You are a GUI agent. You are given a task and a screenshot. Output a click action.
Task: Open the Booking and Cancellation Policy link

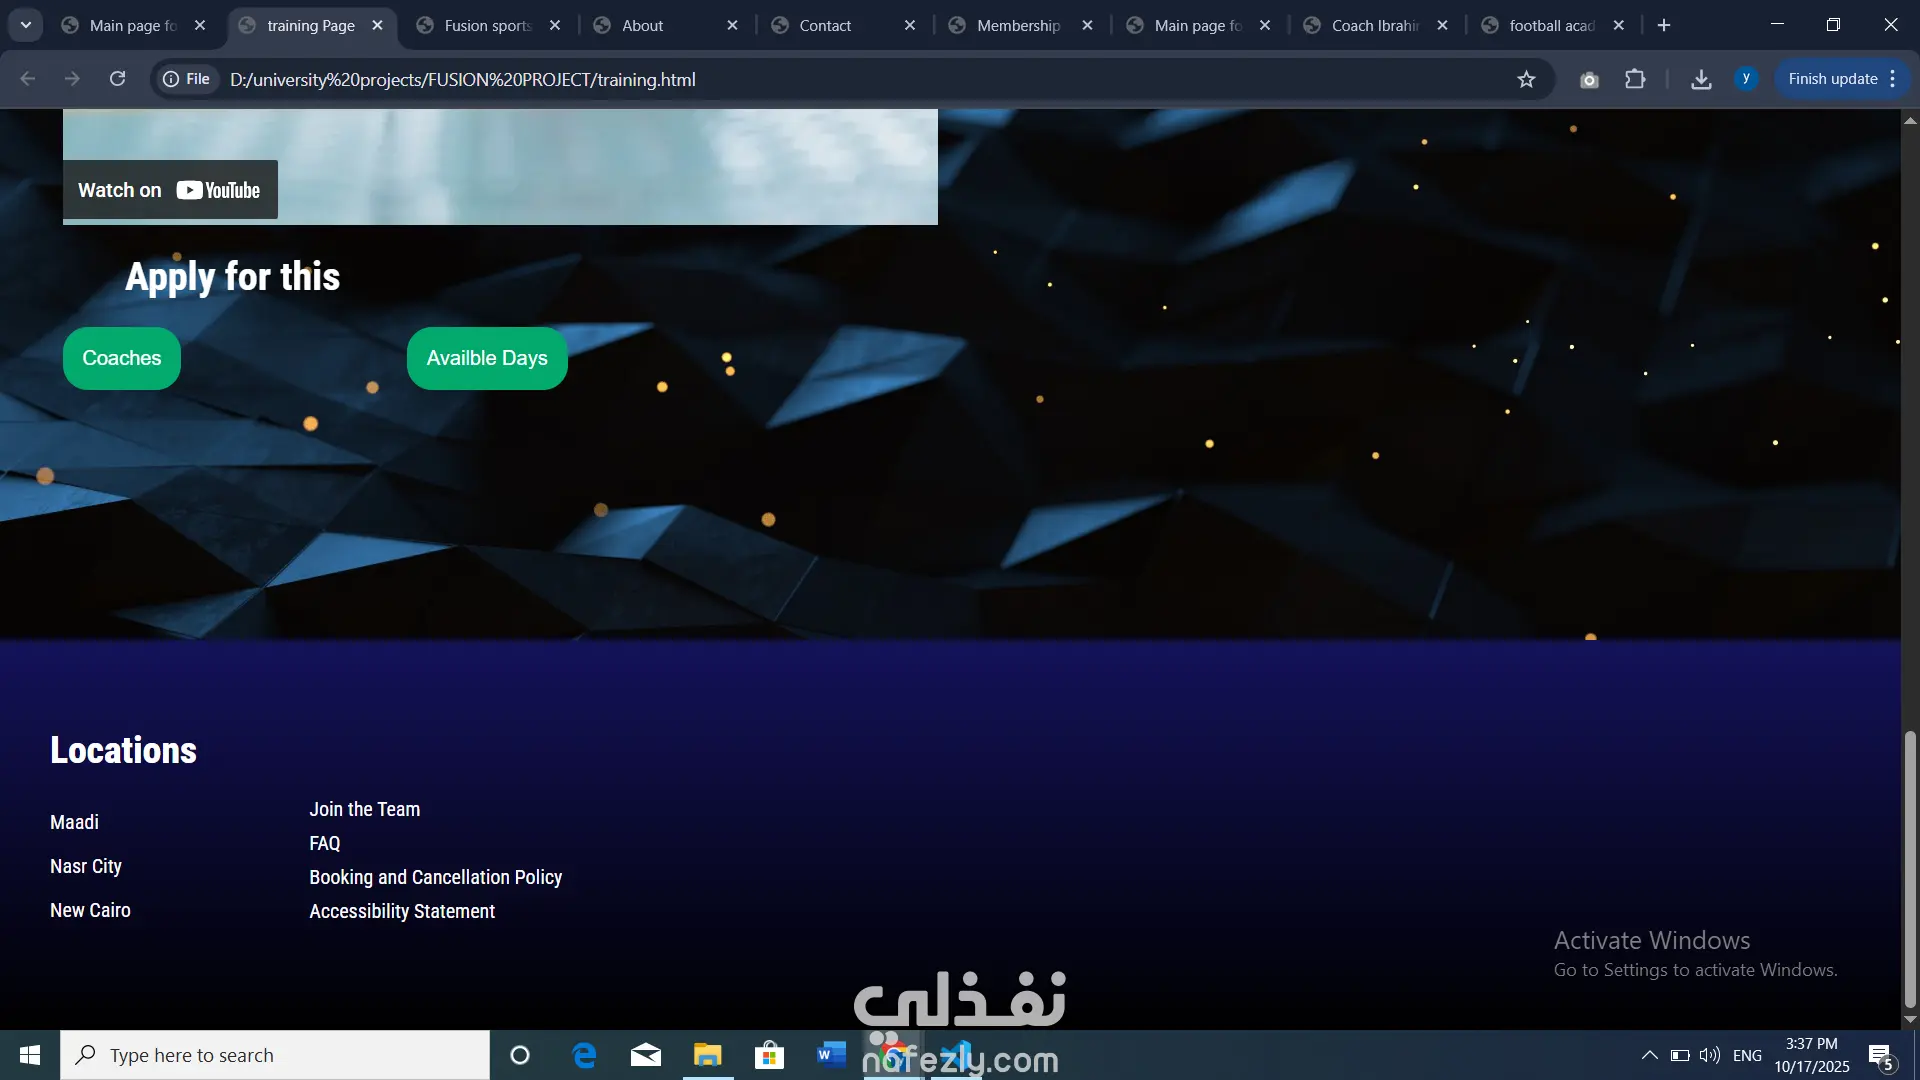pos(435,877)
